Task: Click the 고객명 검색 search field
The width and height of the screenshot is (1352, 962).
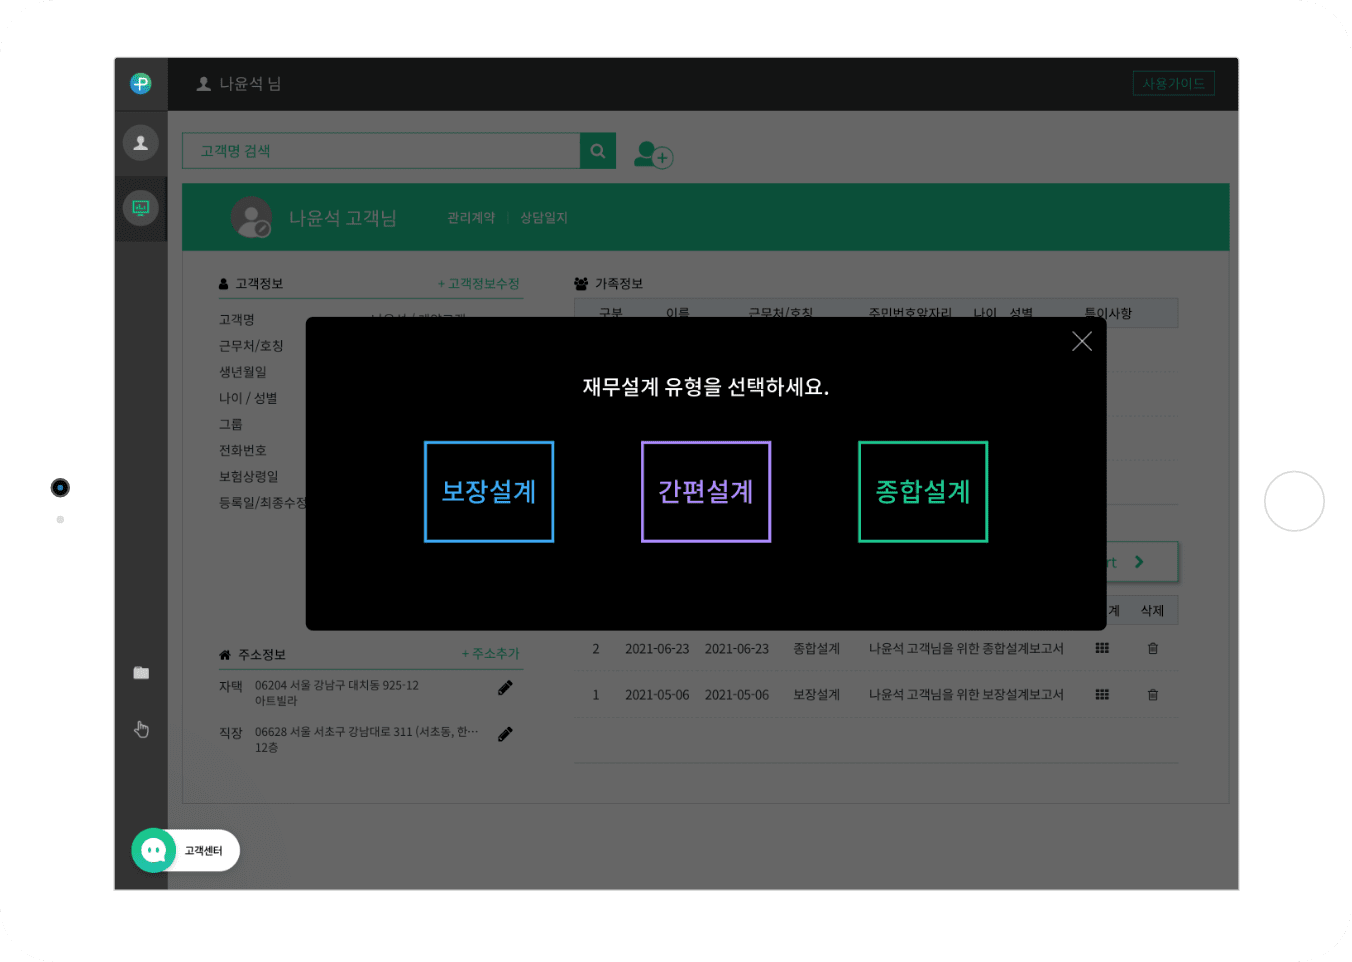Action: click(381, 151)
